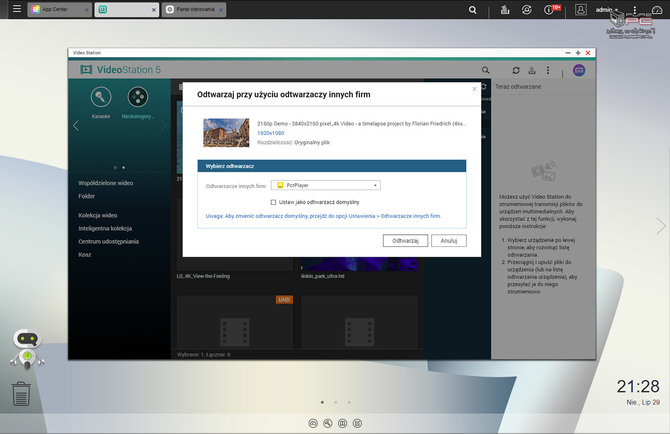The image size is (670, 434).
Task: Open the video thumbnail with UHD badge
Action: (x=235, y=323)
